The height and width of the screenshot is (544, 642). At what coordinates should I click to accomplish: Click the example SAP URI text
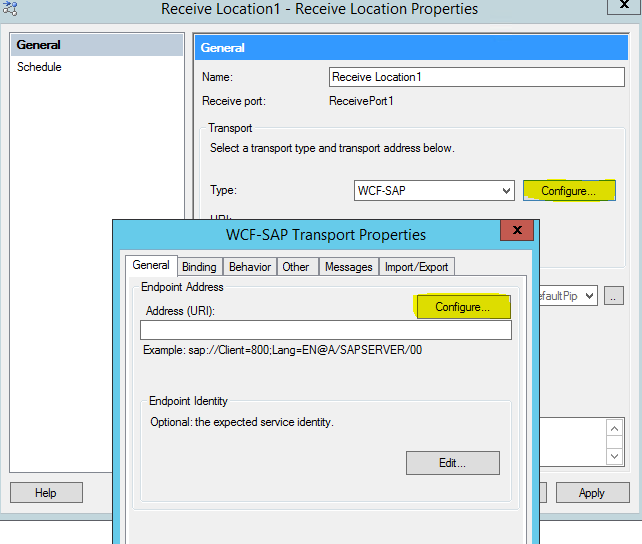point(283,350)
